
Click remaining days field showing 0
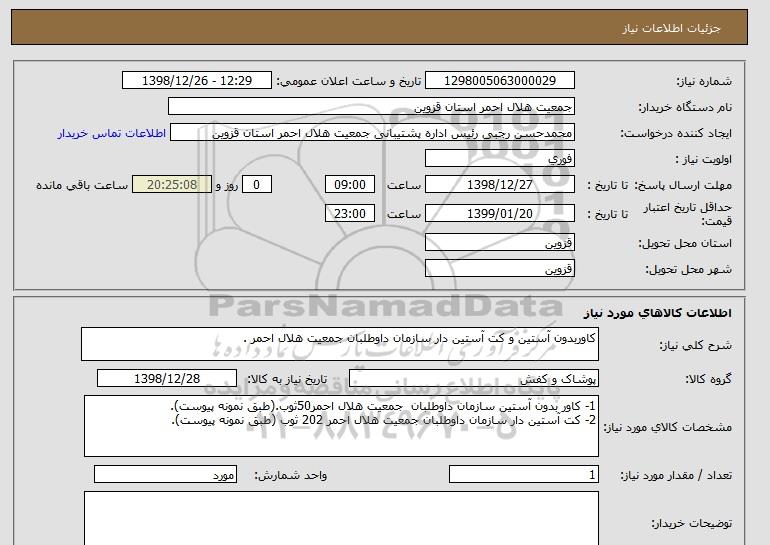(256, 185)
